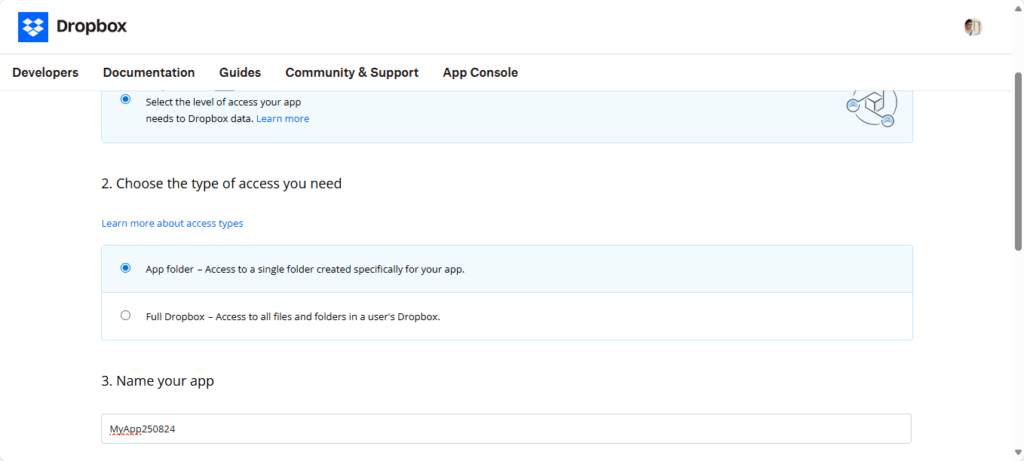This screenshot has height=461, width=1024.
Task: Go to App Console
Action: [480, 72]
